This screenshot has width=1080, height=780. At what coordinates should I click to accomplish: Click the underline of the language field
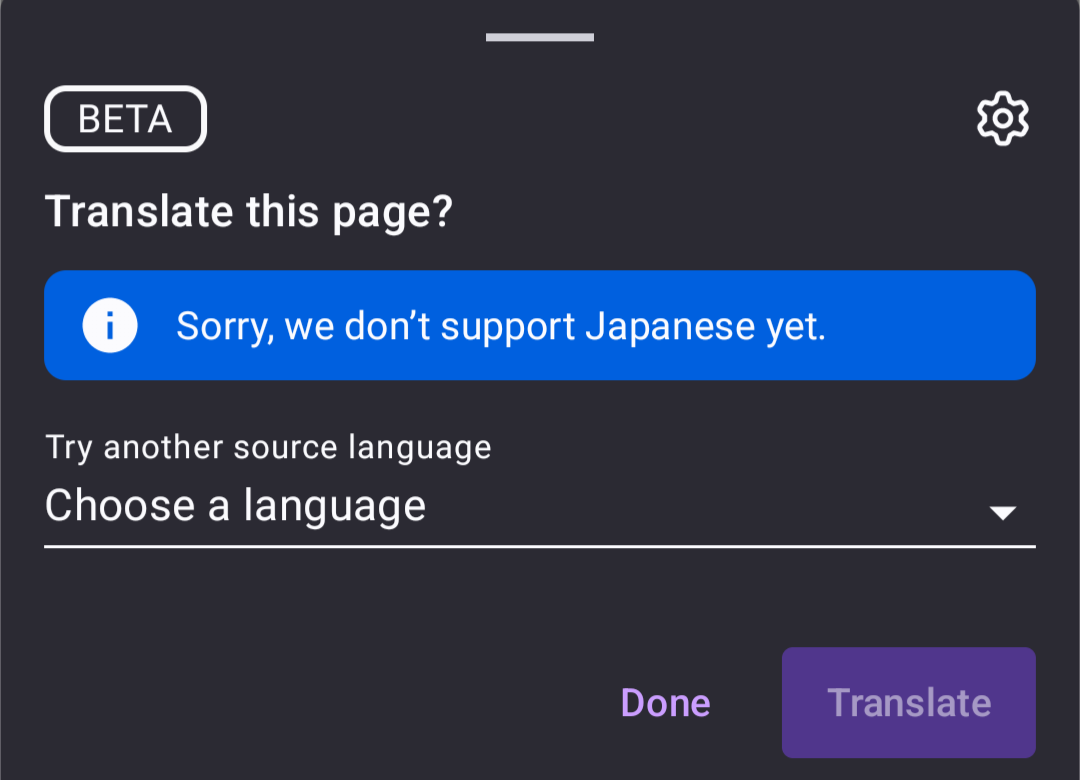pos(539,546)
